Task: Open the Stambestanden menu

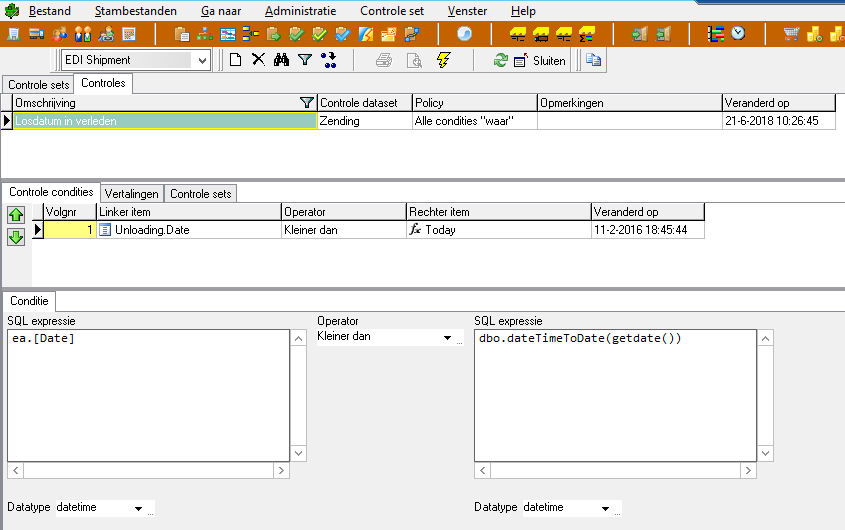Action: pos(136,11)
